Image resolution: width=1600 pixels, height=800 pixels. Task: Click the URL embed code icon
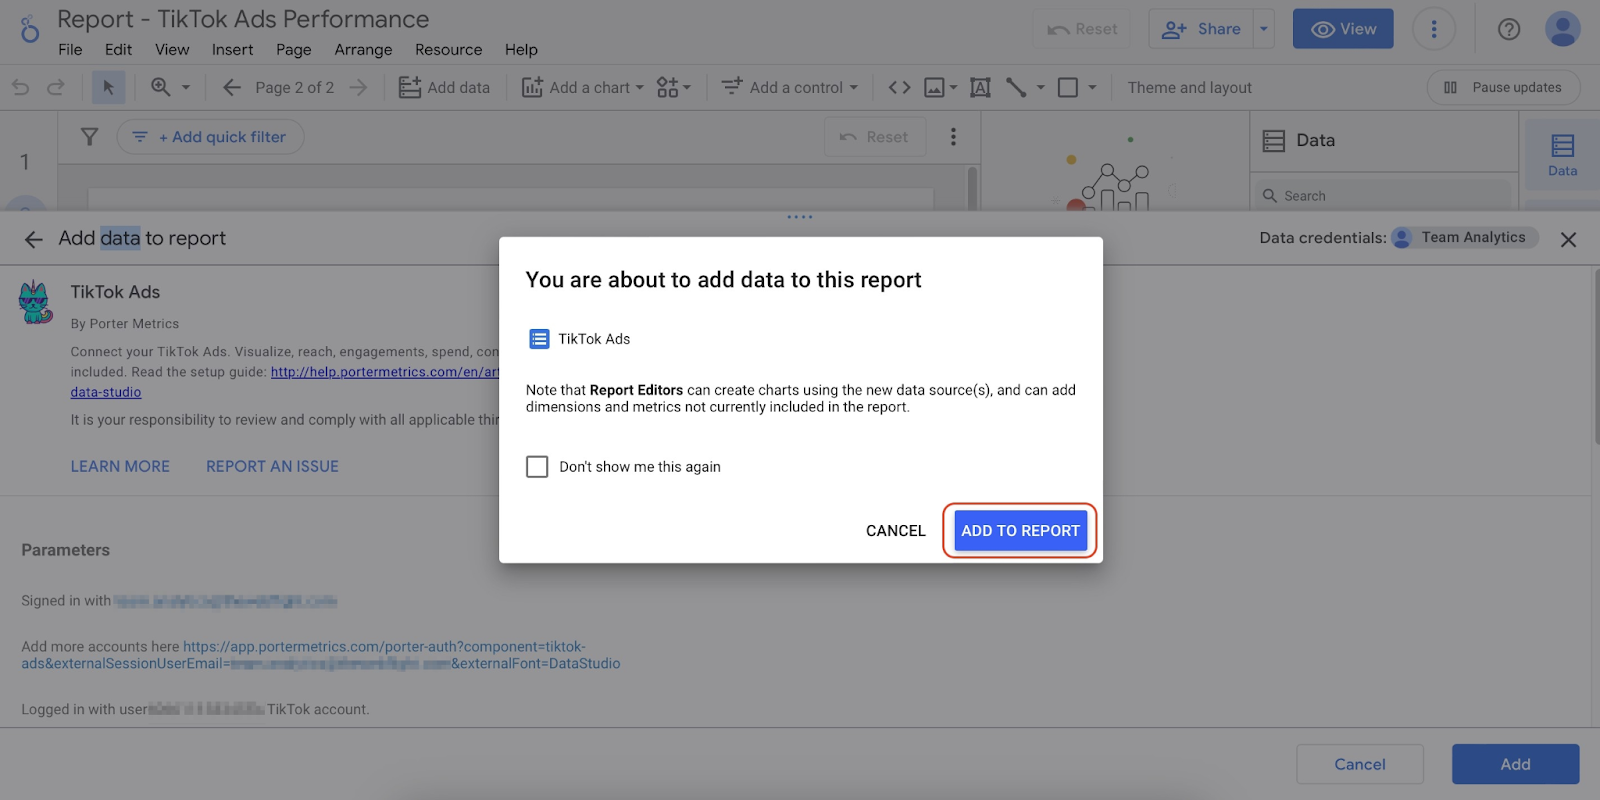coord(899,88)
